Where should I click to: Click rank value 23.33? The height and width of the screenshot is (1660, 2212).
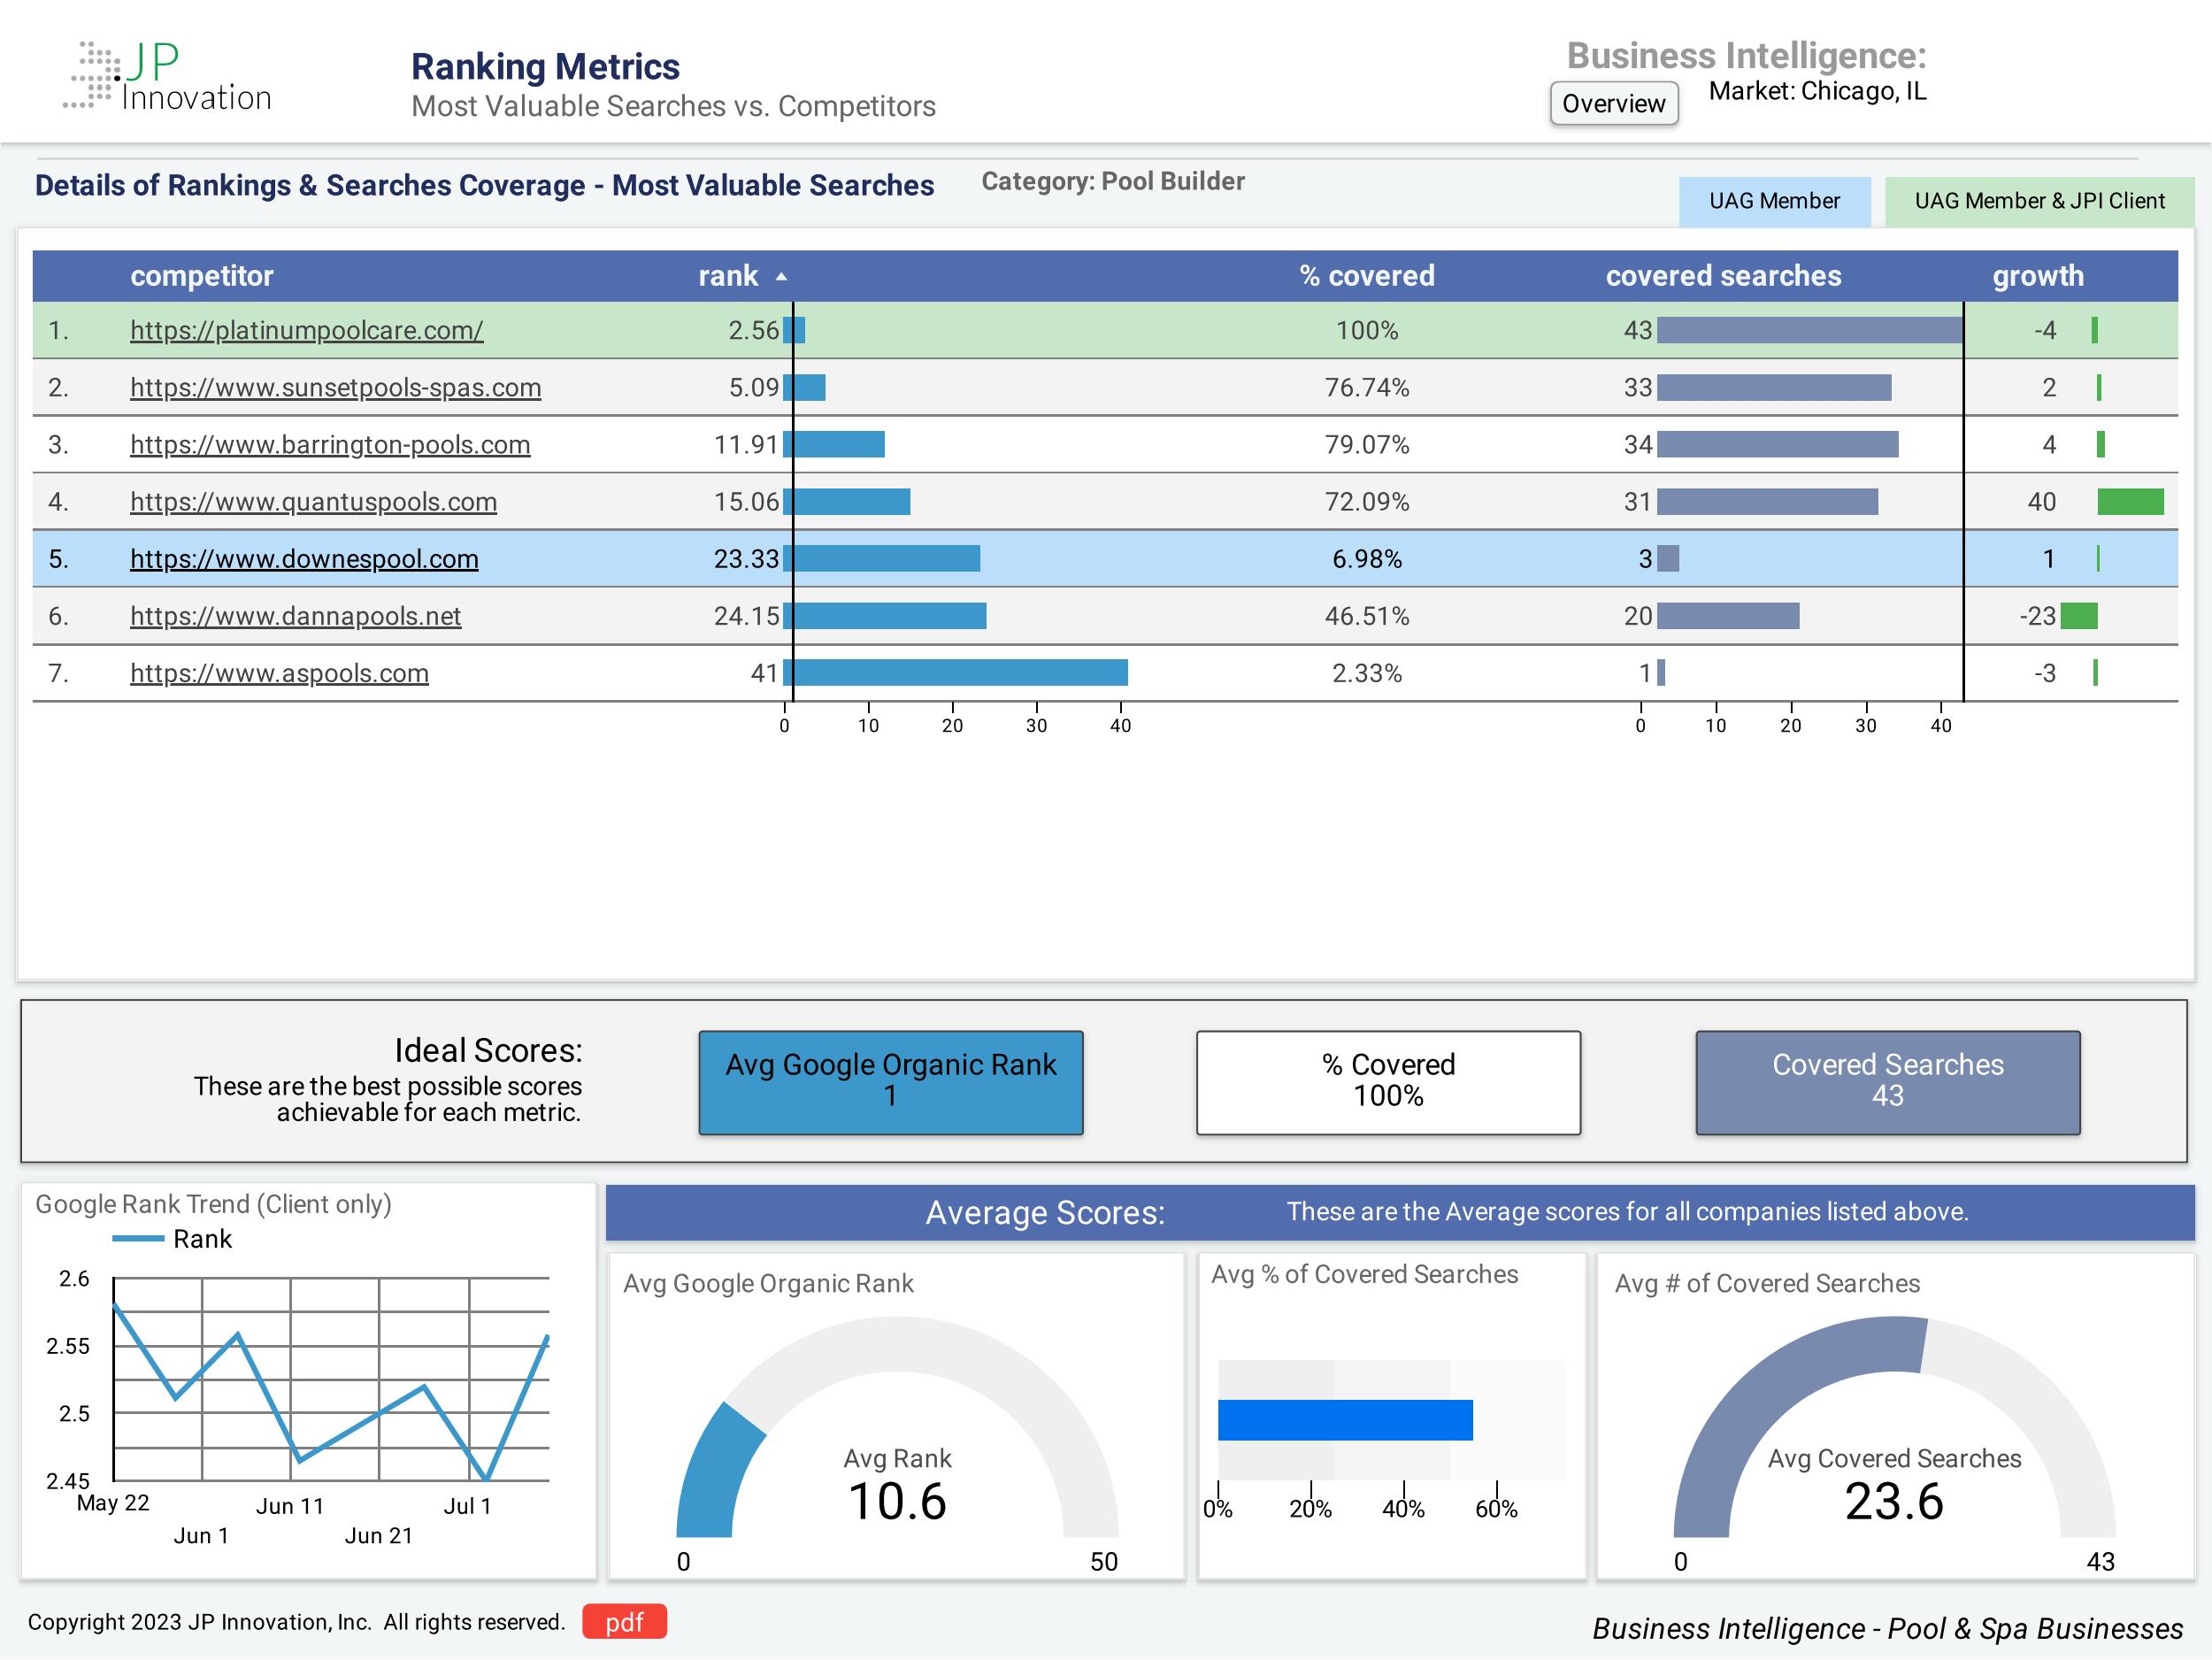point(746,558)
